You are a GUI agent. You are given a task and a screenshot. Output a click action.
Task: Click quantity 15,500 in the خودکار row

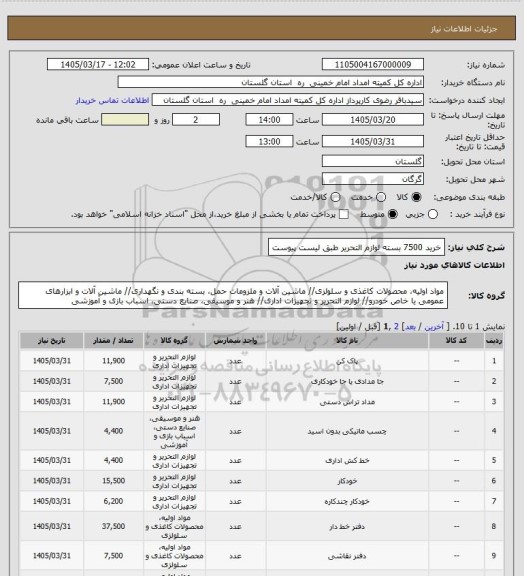click(114, 481)
